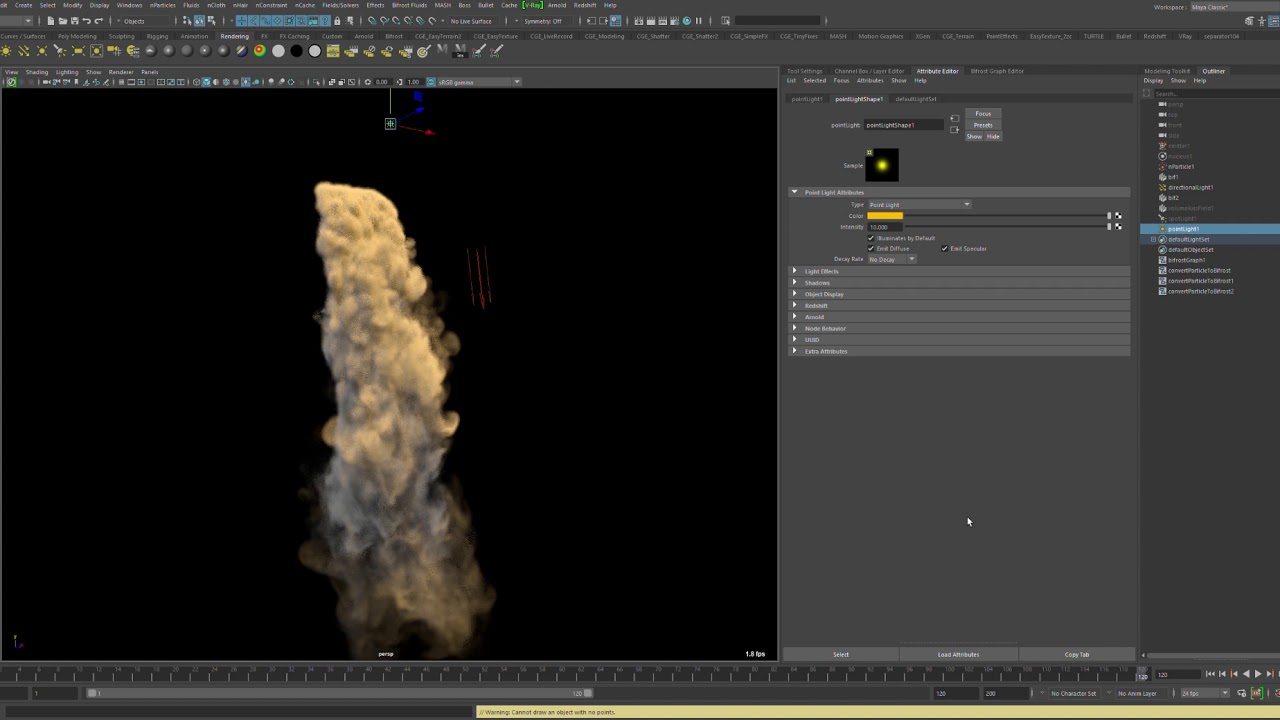Click the blue plastic sphere shelf icon
1280x720 pixels.
[241, 51]
